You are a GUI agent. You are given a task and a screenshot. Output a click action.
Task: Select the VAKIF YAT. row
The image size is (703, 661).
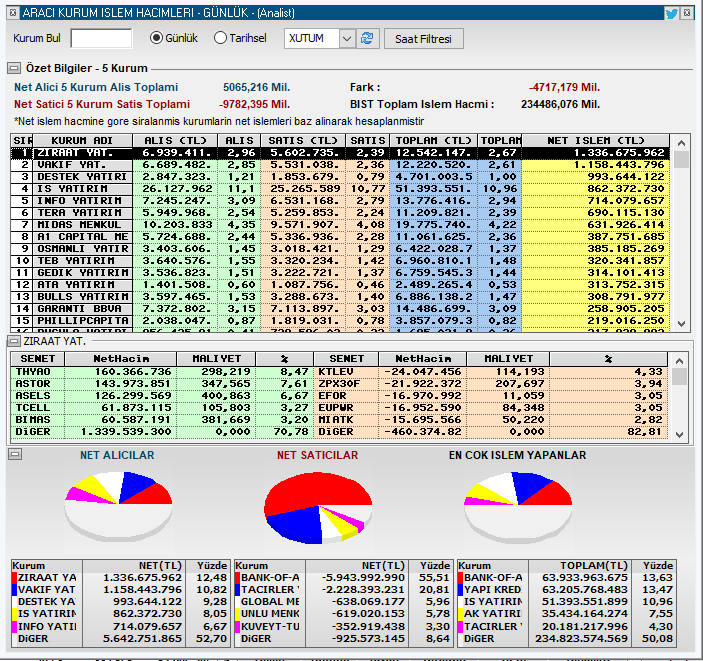click(x=340, y=165)
